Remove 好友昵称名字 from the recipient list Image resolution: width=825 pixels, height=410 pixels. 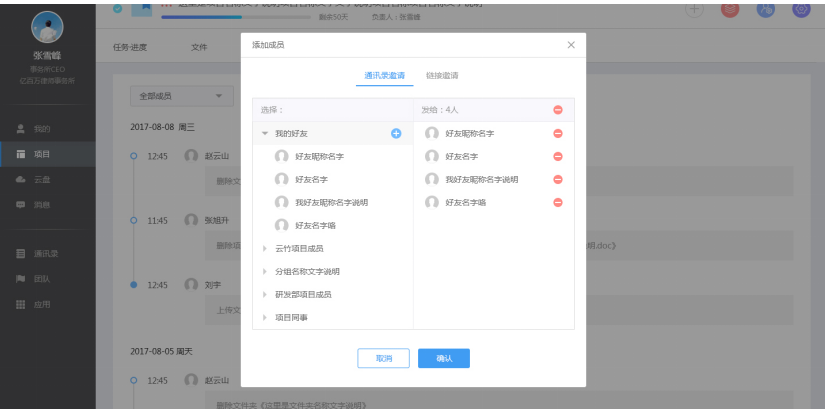click(x=558, y=134)
